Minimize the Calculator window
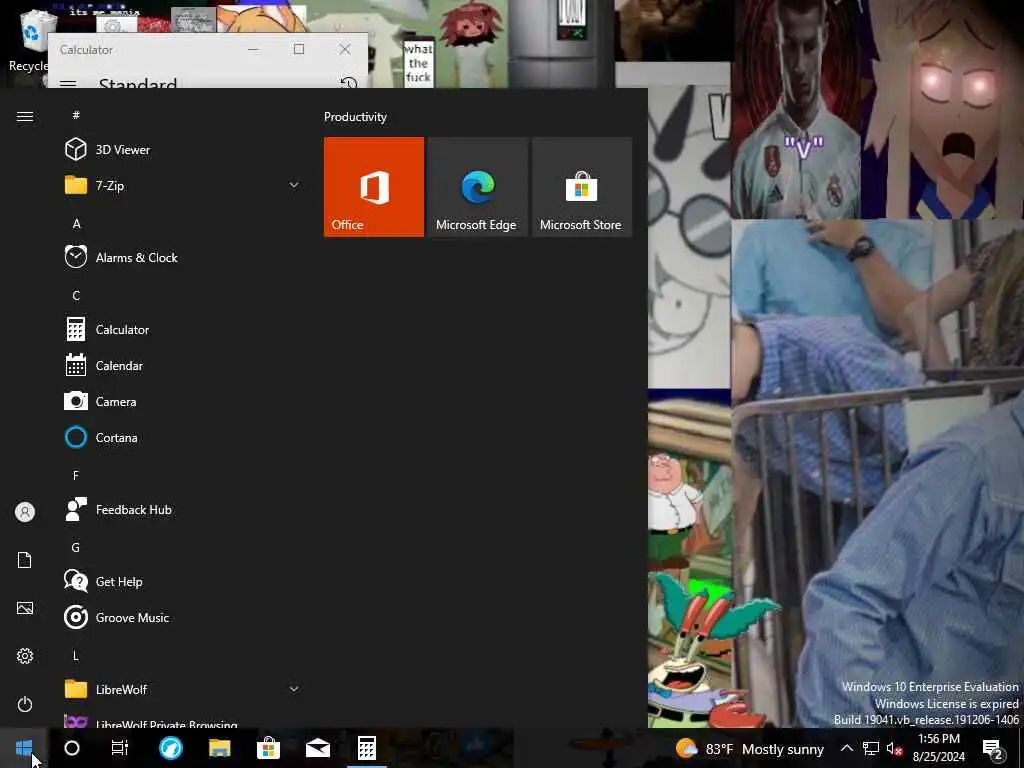 click(253, 49)
